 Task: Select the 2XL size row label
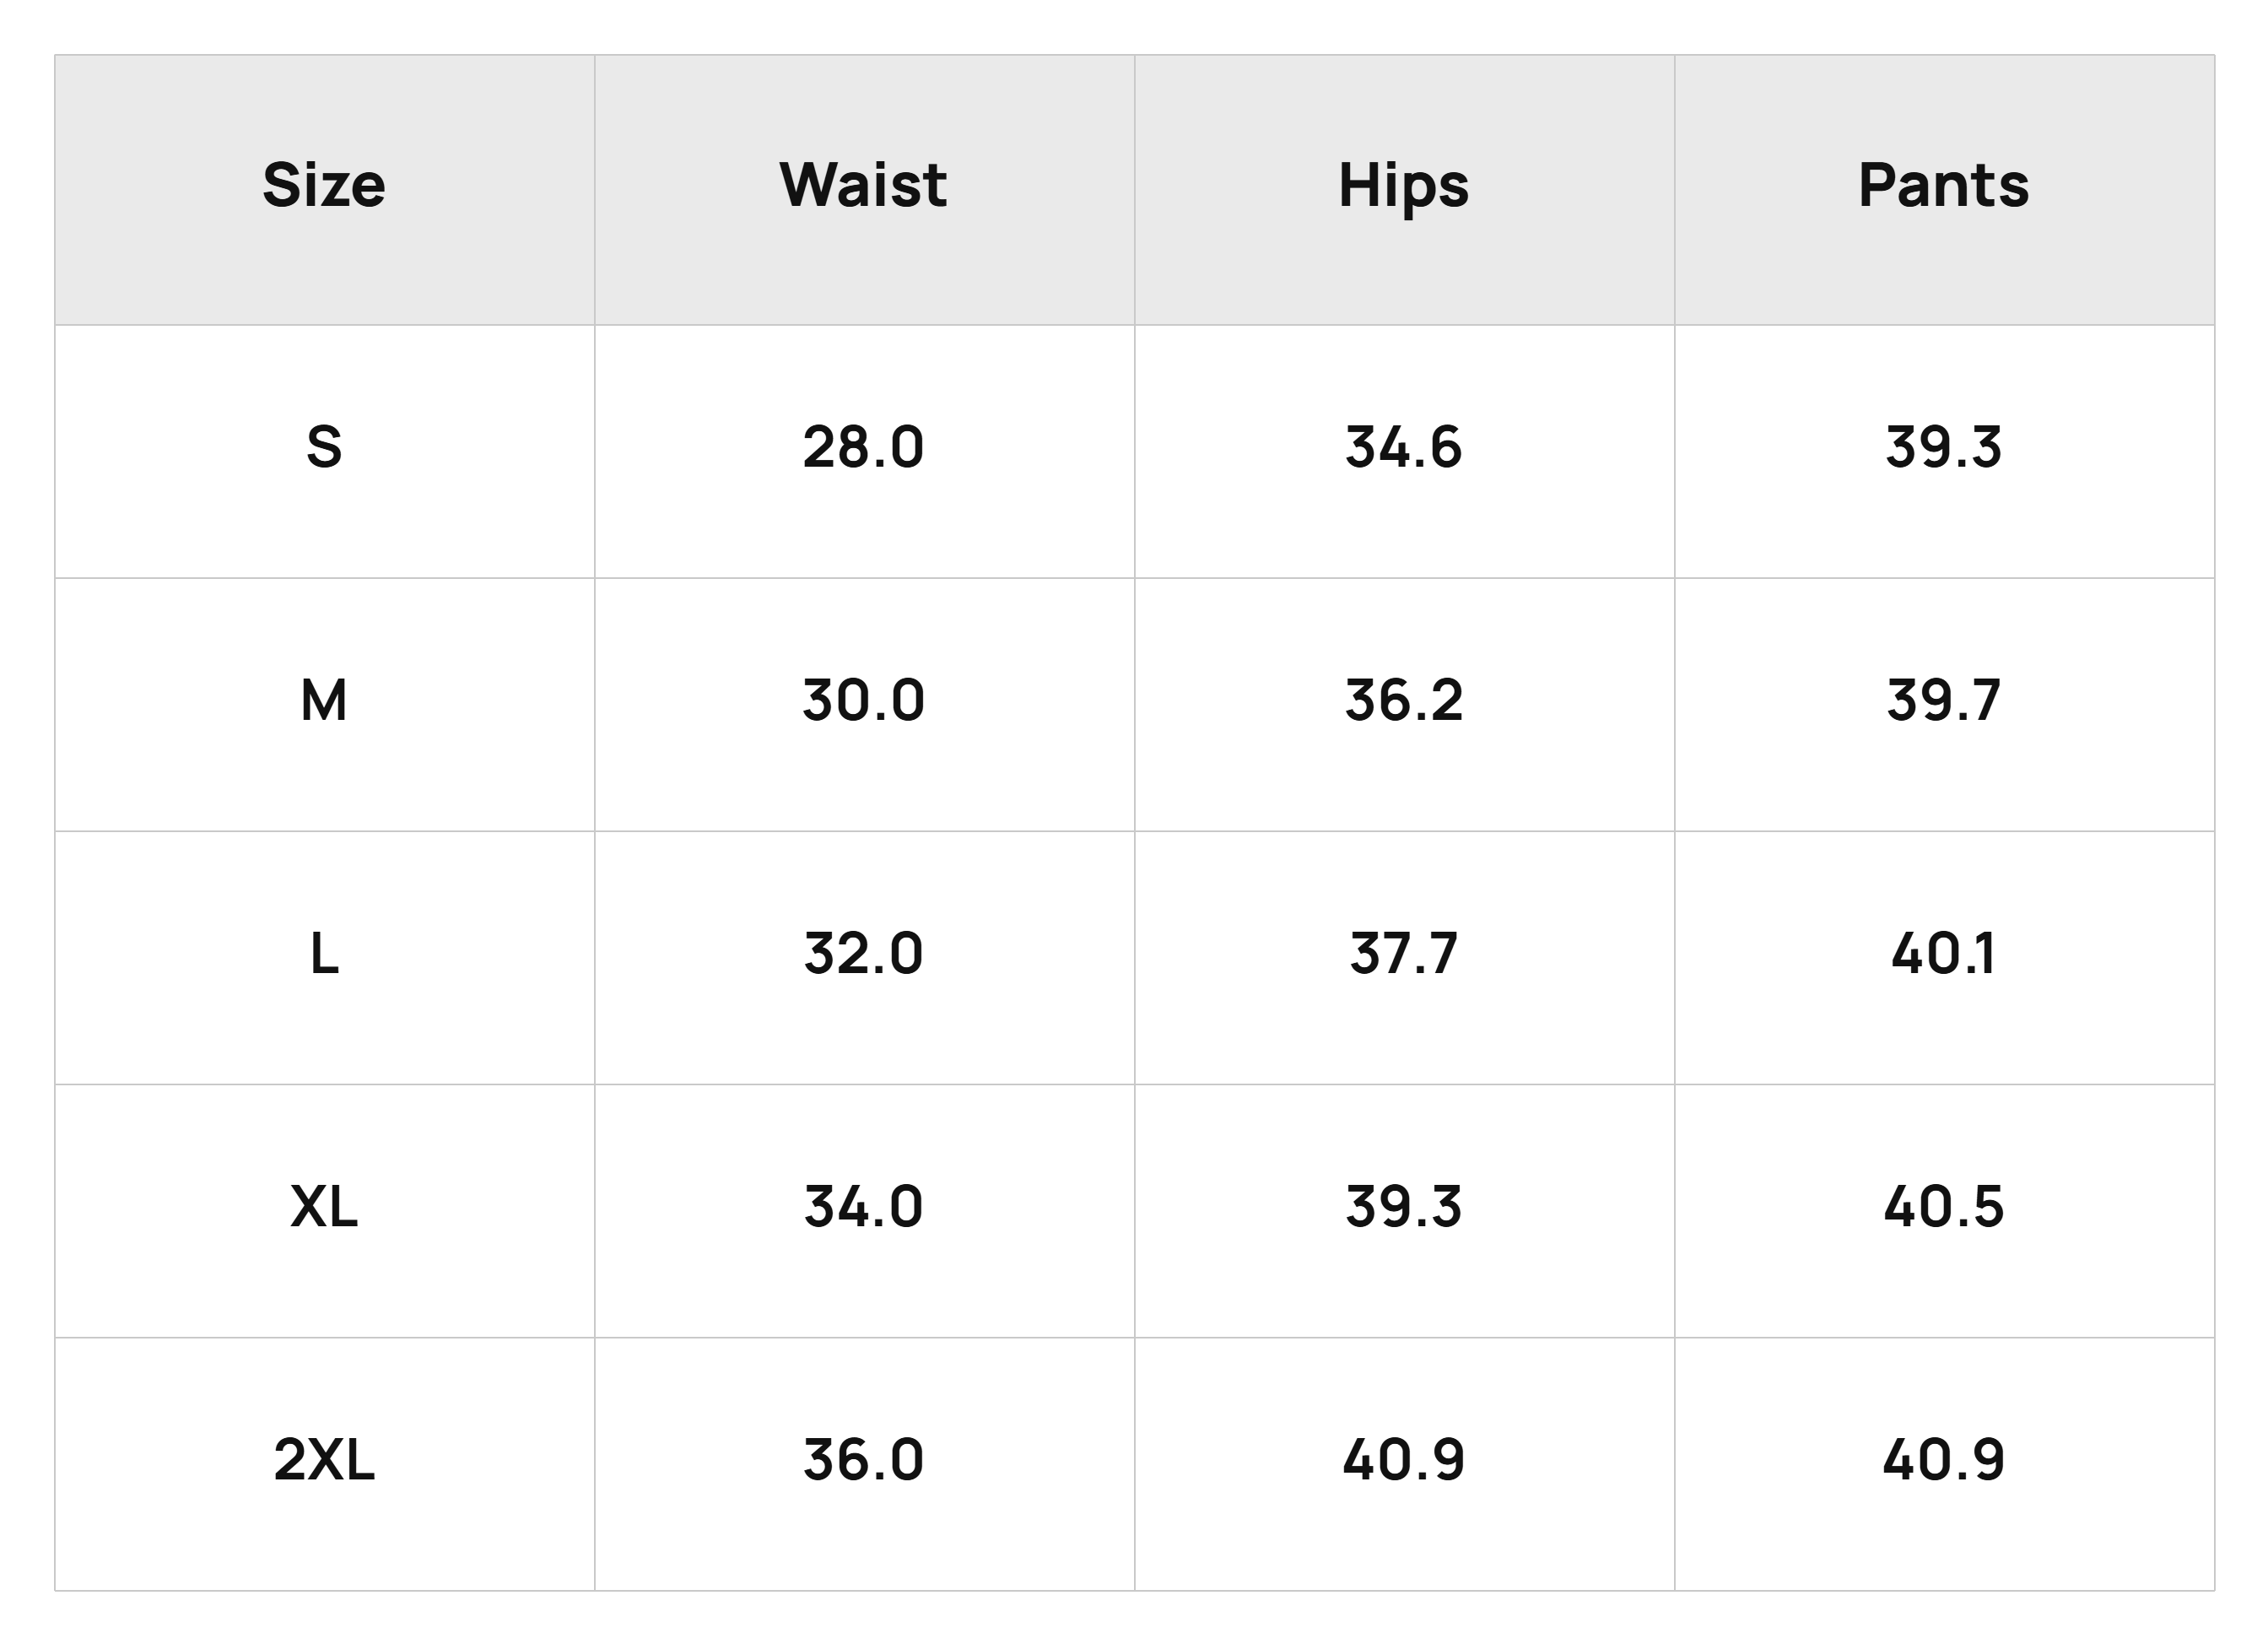pos(324,1459)
